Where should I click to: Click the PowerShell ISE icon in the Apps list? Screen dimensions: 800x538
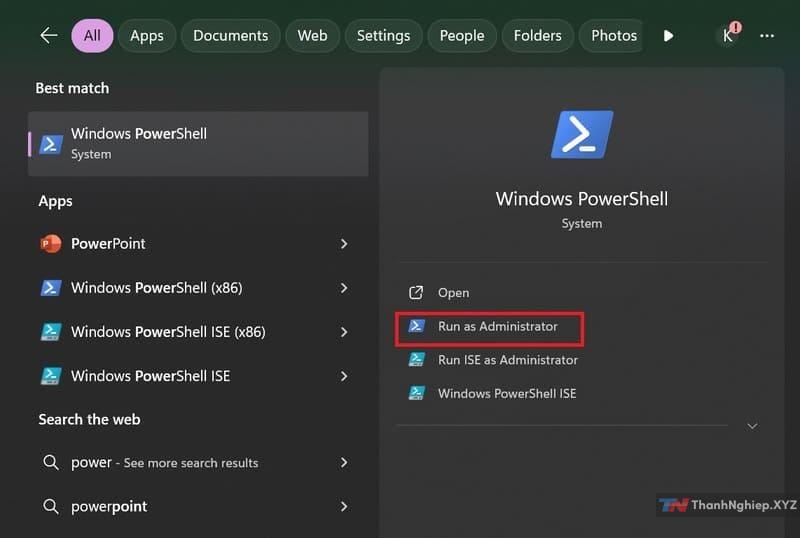coord(51,376)
